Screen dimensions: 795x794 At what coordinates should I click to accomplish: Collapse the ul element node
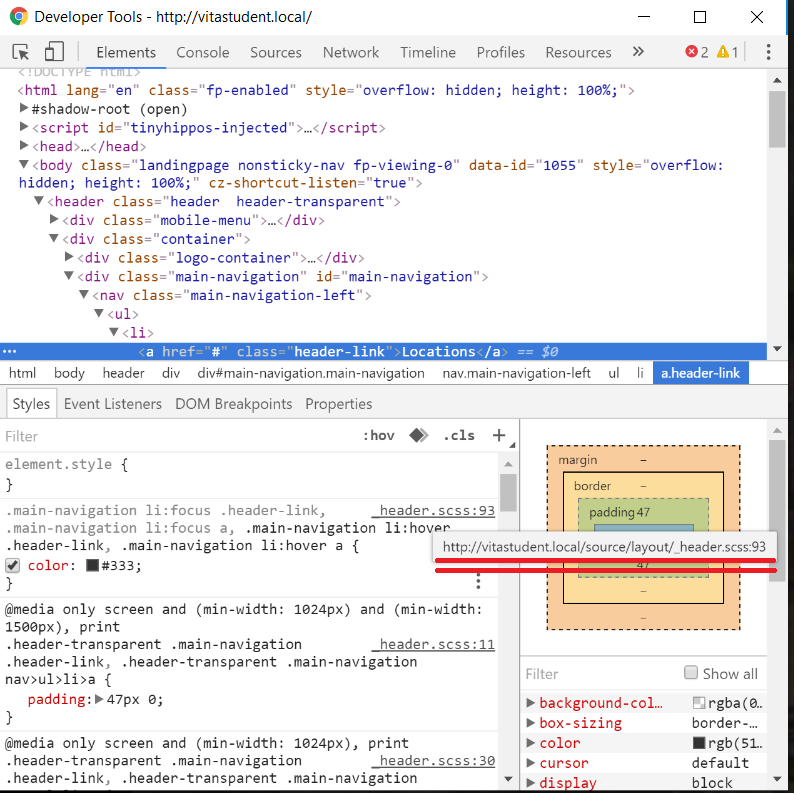pyautogui.click(x=99, y=313)
